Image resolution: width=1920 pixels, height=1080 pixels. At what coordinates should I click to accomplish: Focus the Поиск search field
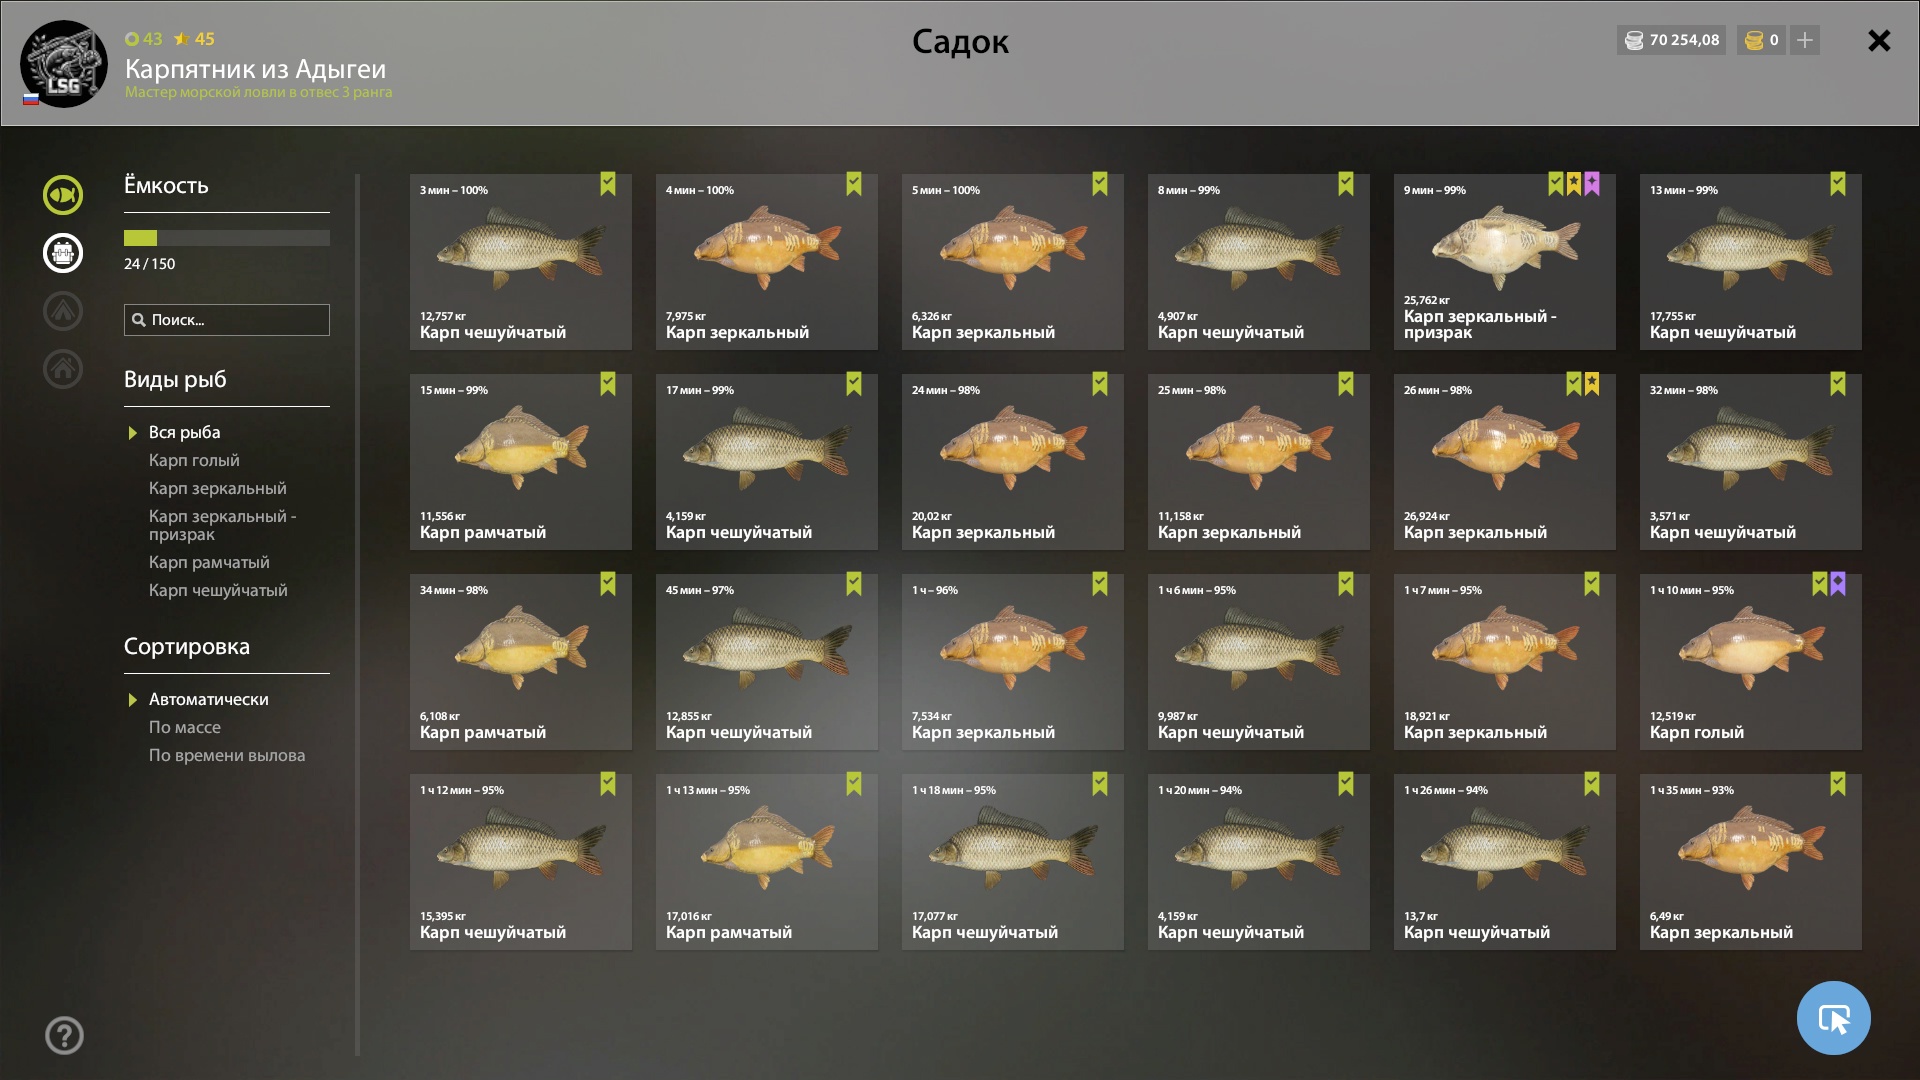click(227, 320)
